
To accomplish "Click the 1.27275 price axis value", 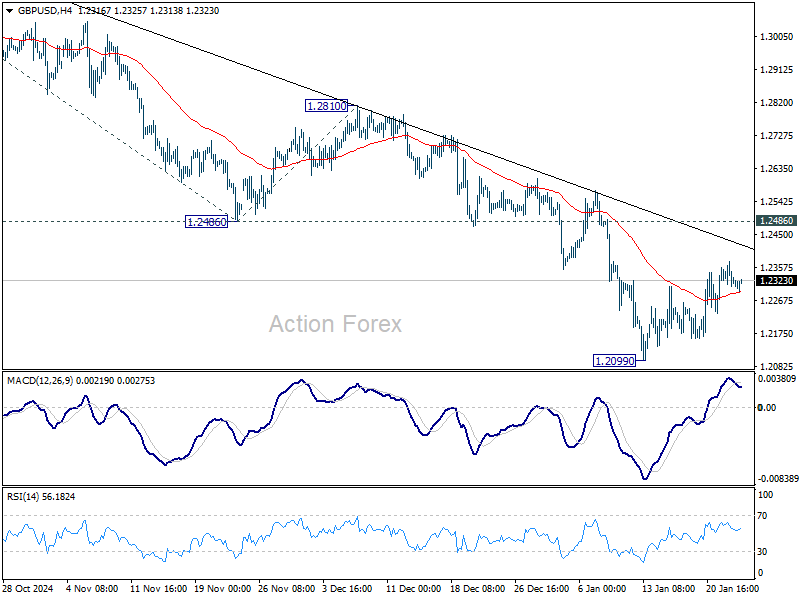I will 777,136.
